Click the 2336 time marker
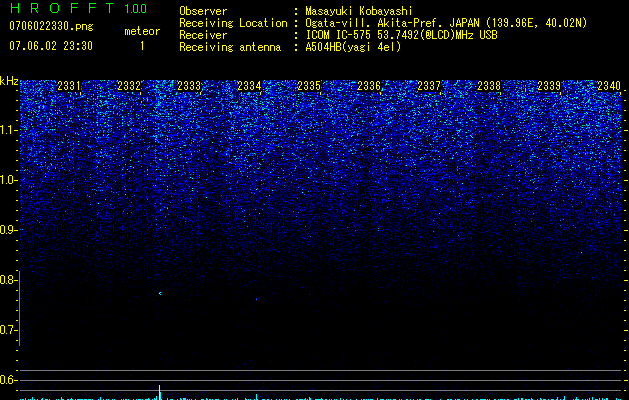Screen dimensions: 629x400 369,86
